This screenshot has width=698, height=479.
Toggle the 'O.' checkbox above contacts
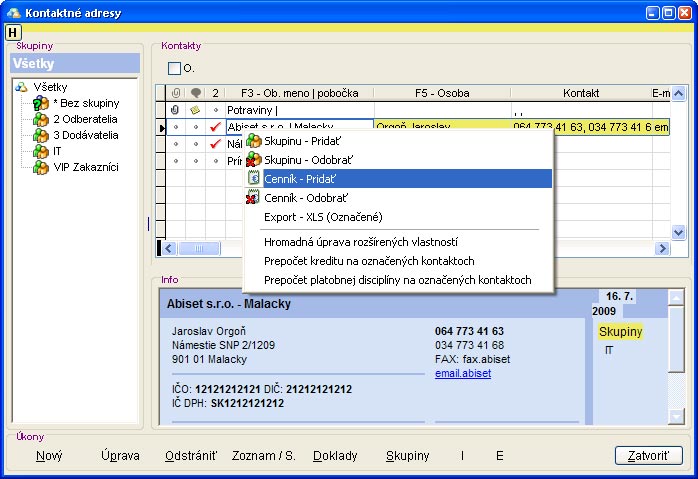pos(175,68)
